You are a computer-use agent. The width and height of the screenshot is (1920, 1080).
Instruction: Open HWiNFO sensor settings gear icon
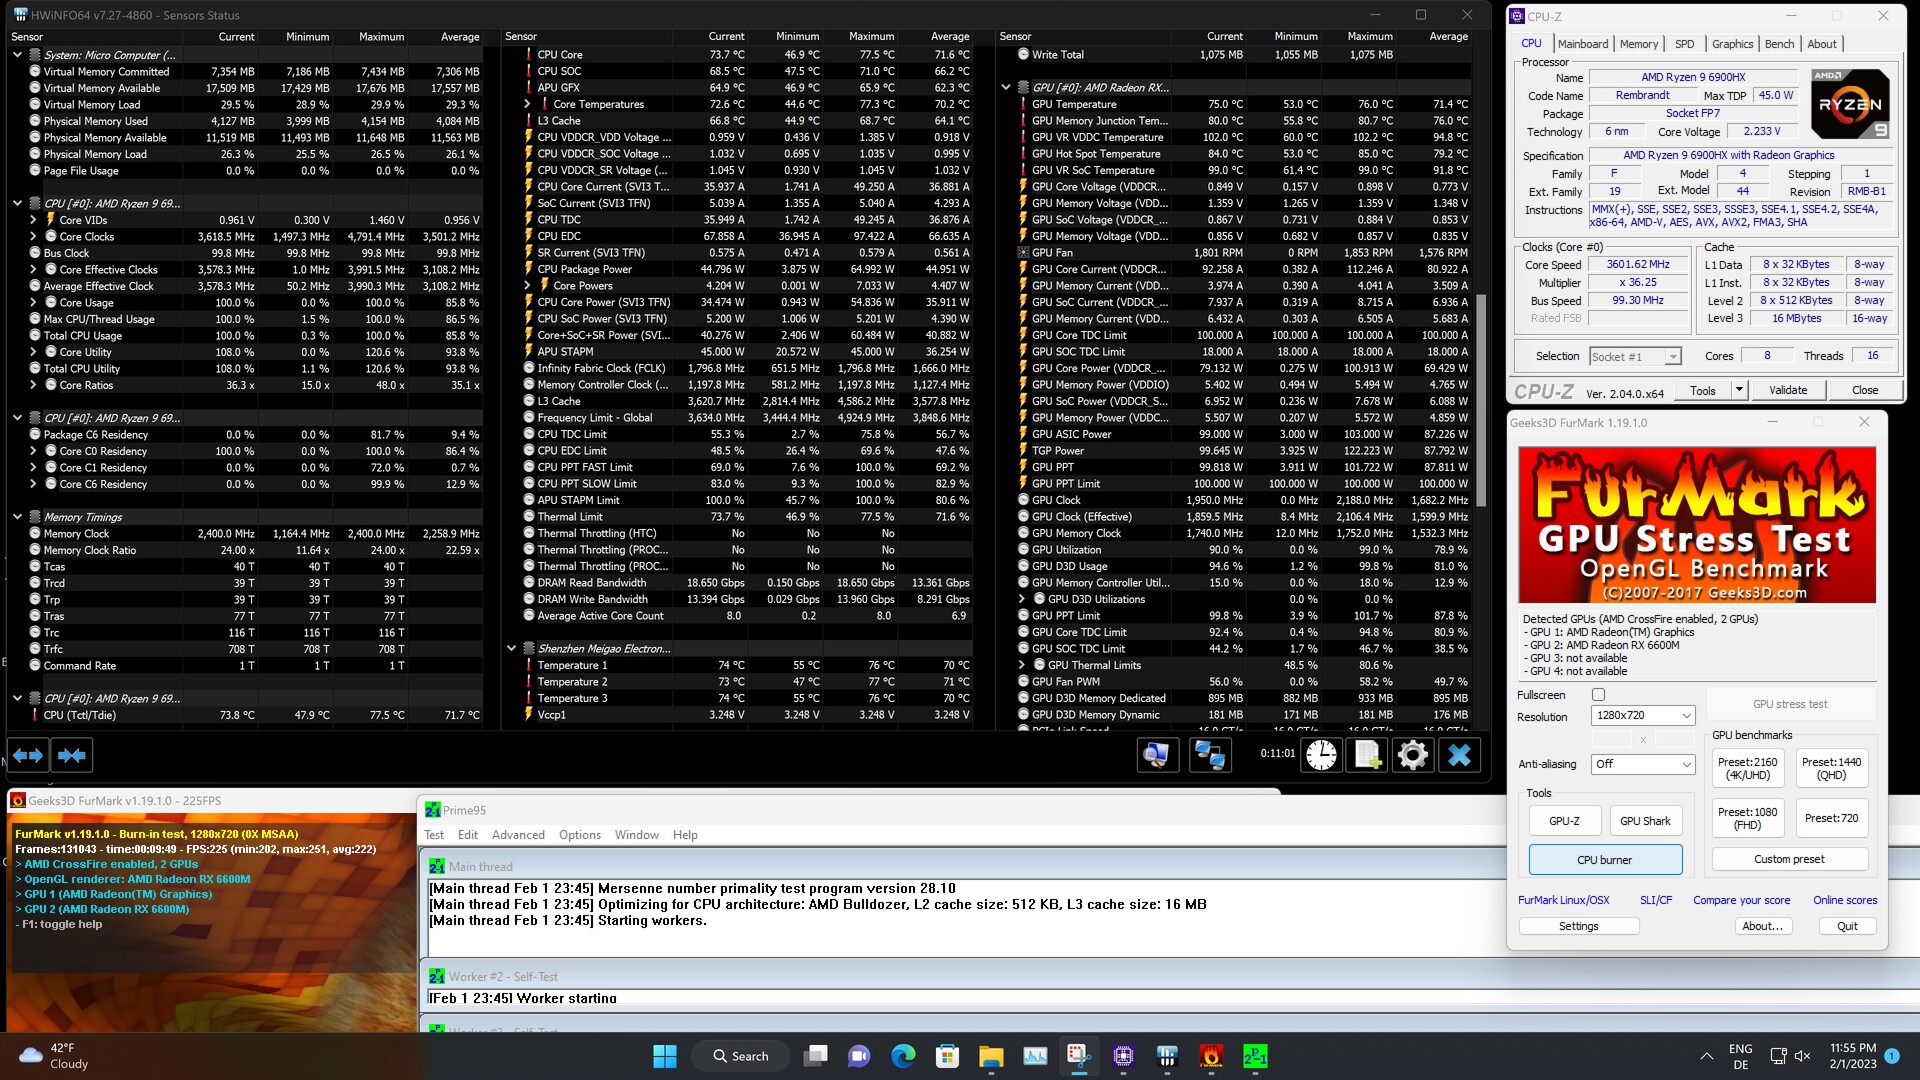[1412, 755]
